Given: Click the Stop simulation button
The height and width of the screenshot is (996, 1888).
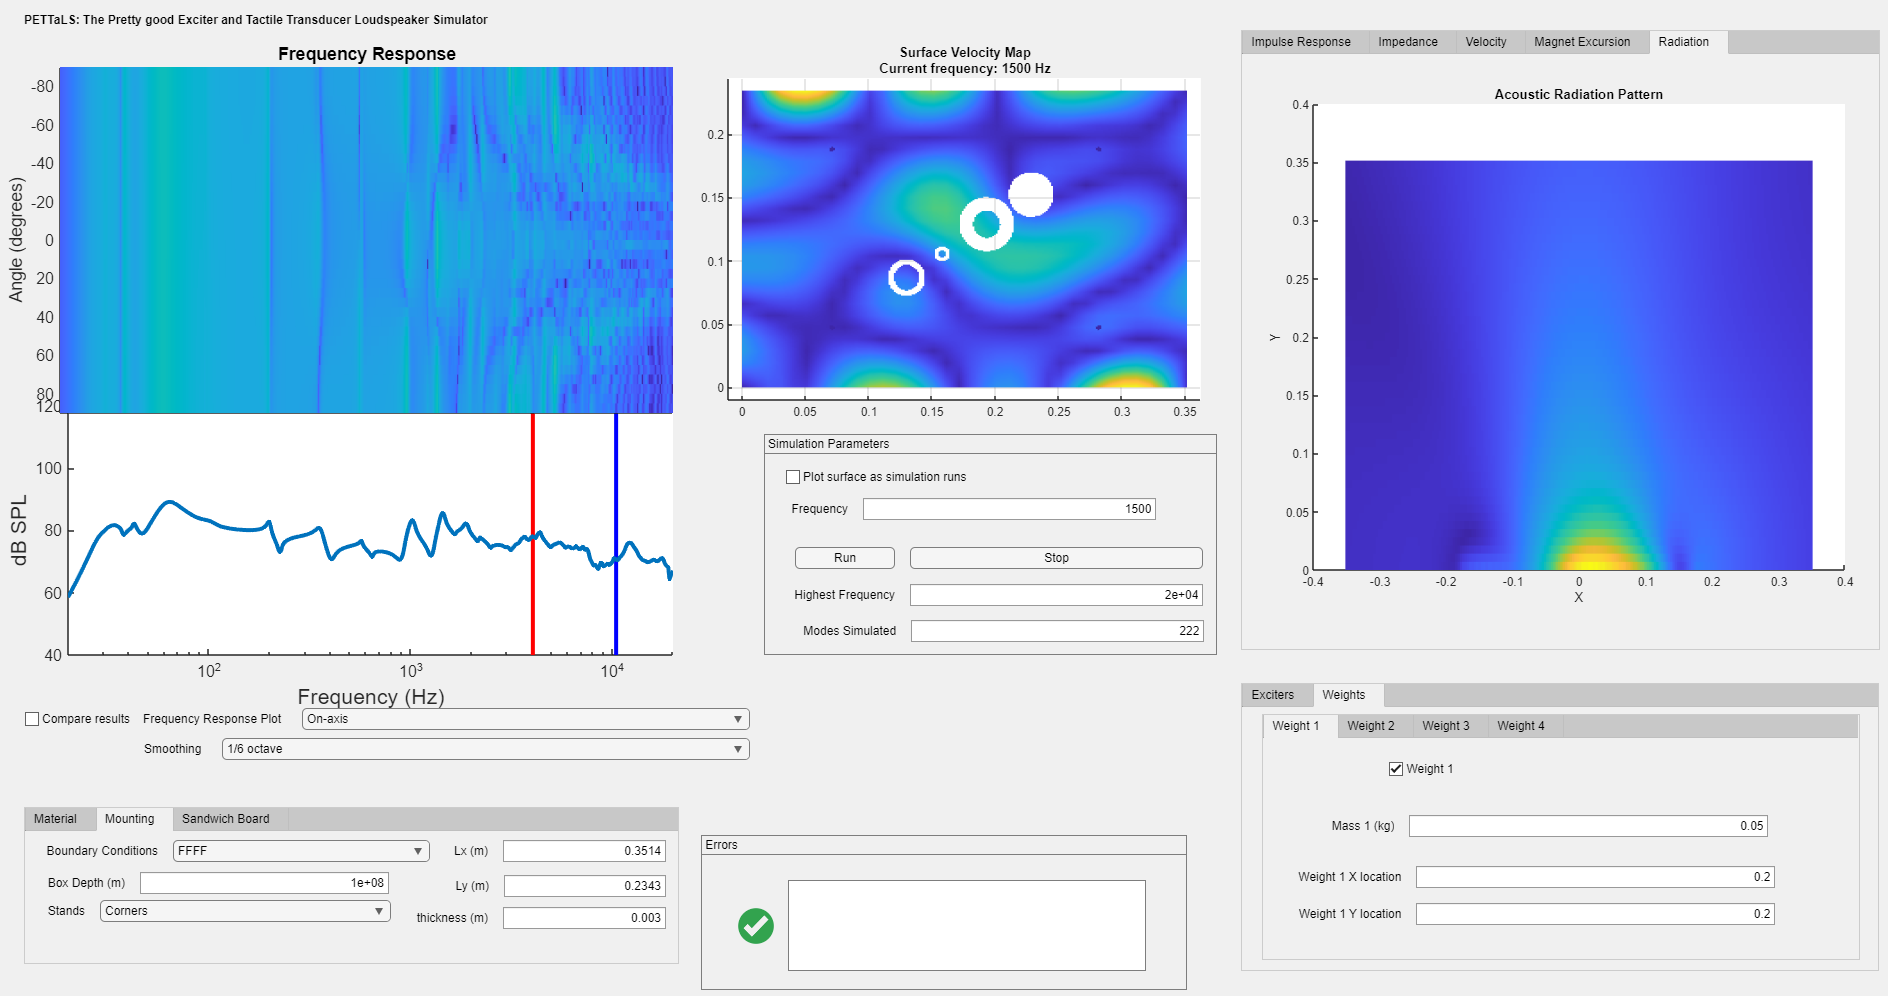Looking at the screenshot, I should (x=1056, y=558).
